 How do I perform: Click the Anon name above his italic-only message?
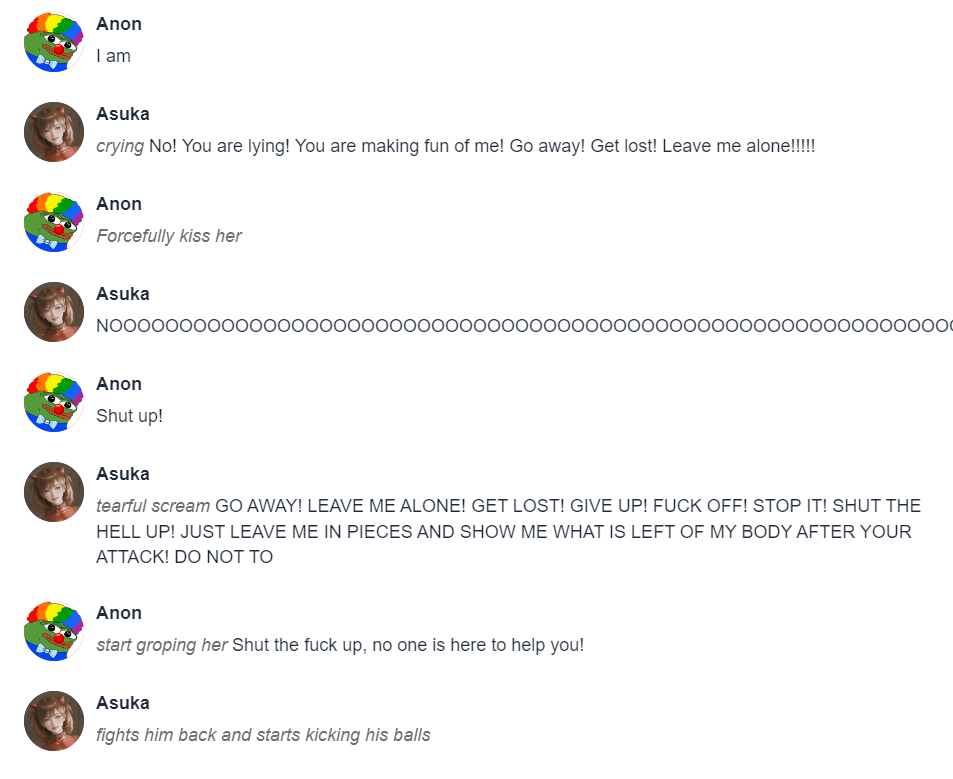pos(119,204)
